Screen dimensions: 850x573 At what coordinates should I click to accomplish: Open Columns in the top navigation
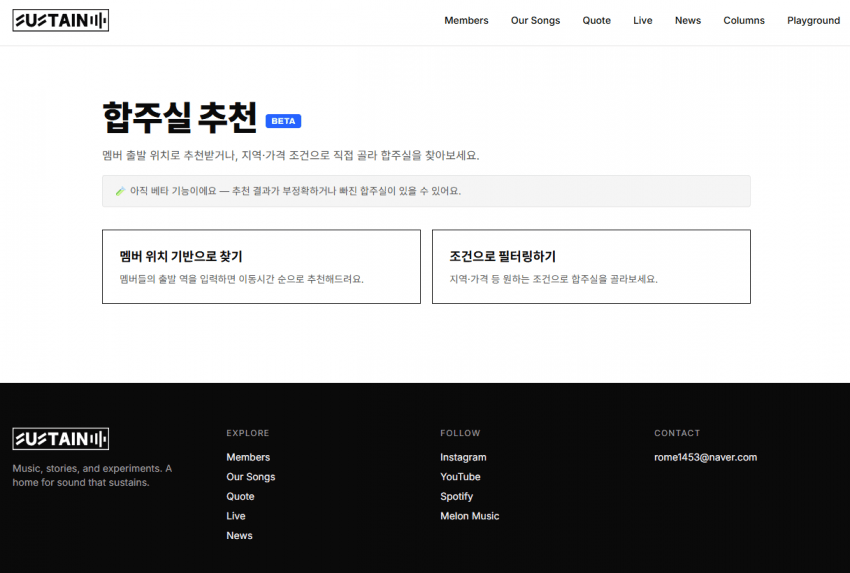pos(744,21)
